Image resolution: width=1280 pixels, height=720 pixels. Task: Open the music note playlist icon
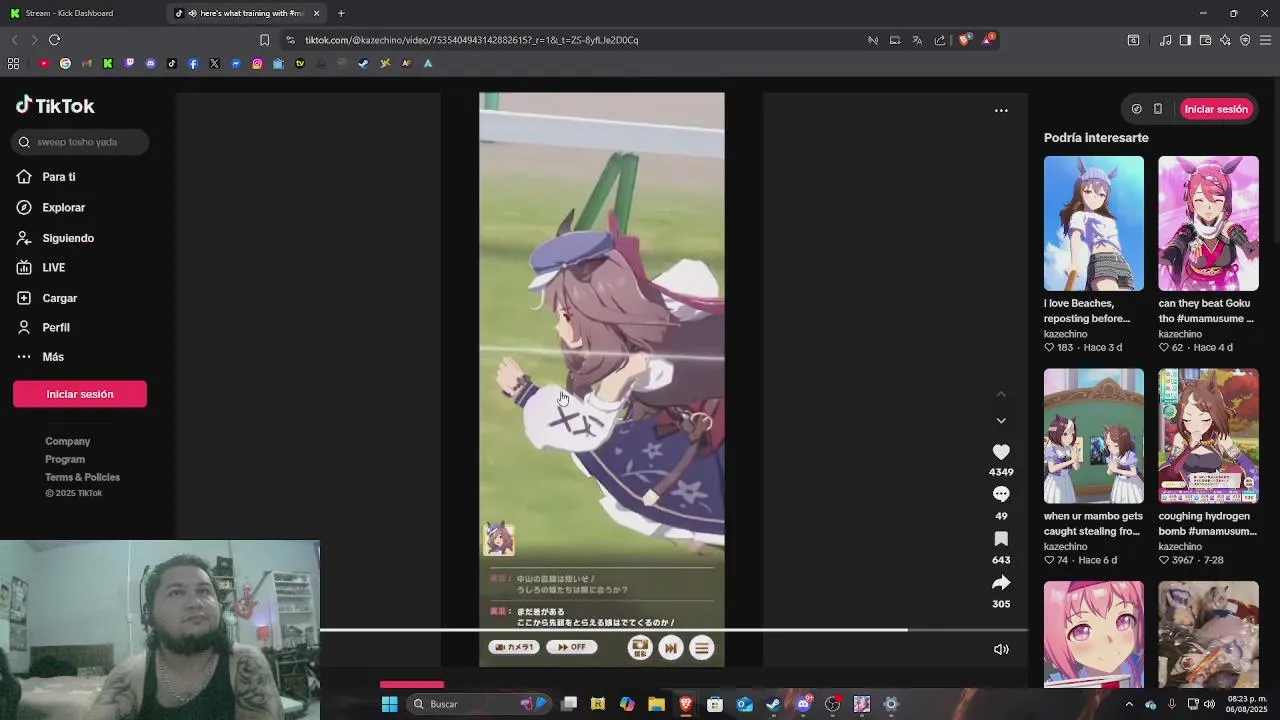[x=1165, y=40]
